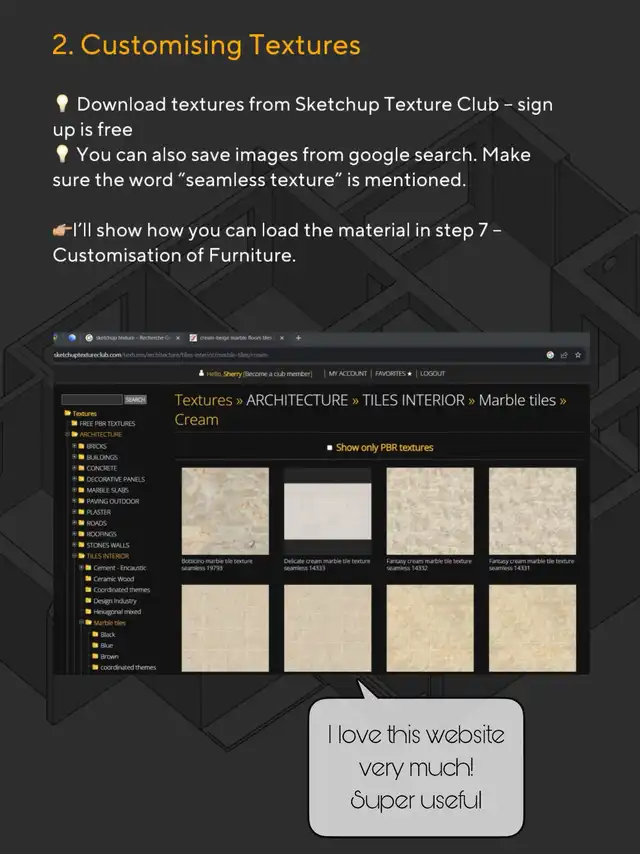Open FAVORITES in the top menu
The image size is (640, 854).
(x=393, y=373)
